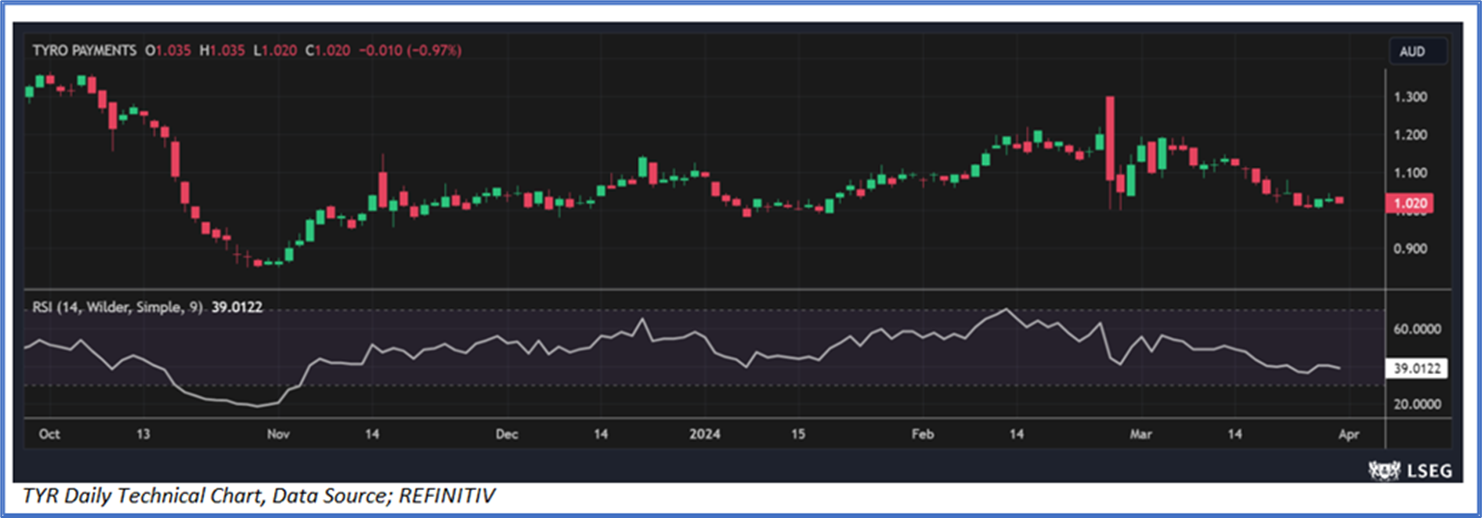Click the 13 date label after Oct
The image size is (1482, 518).
pyautogui.click(x=144, y=435)
